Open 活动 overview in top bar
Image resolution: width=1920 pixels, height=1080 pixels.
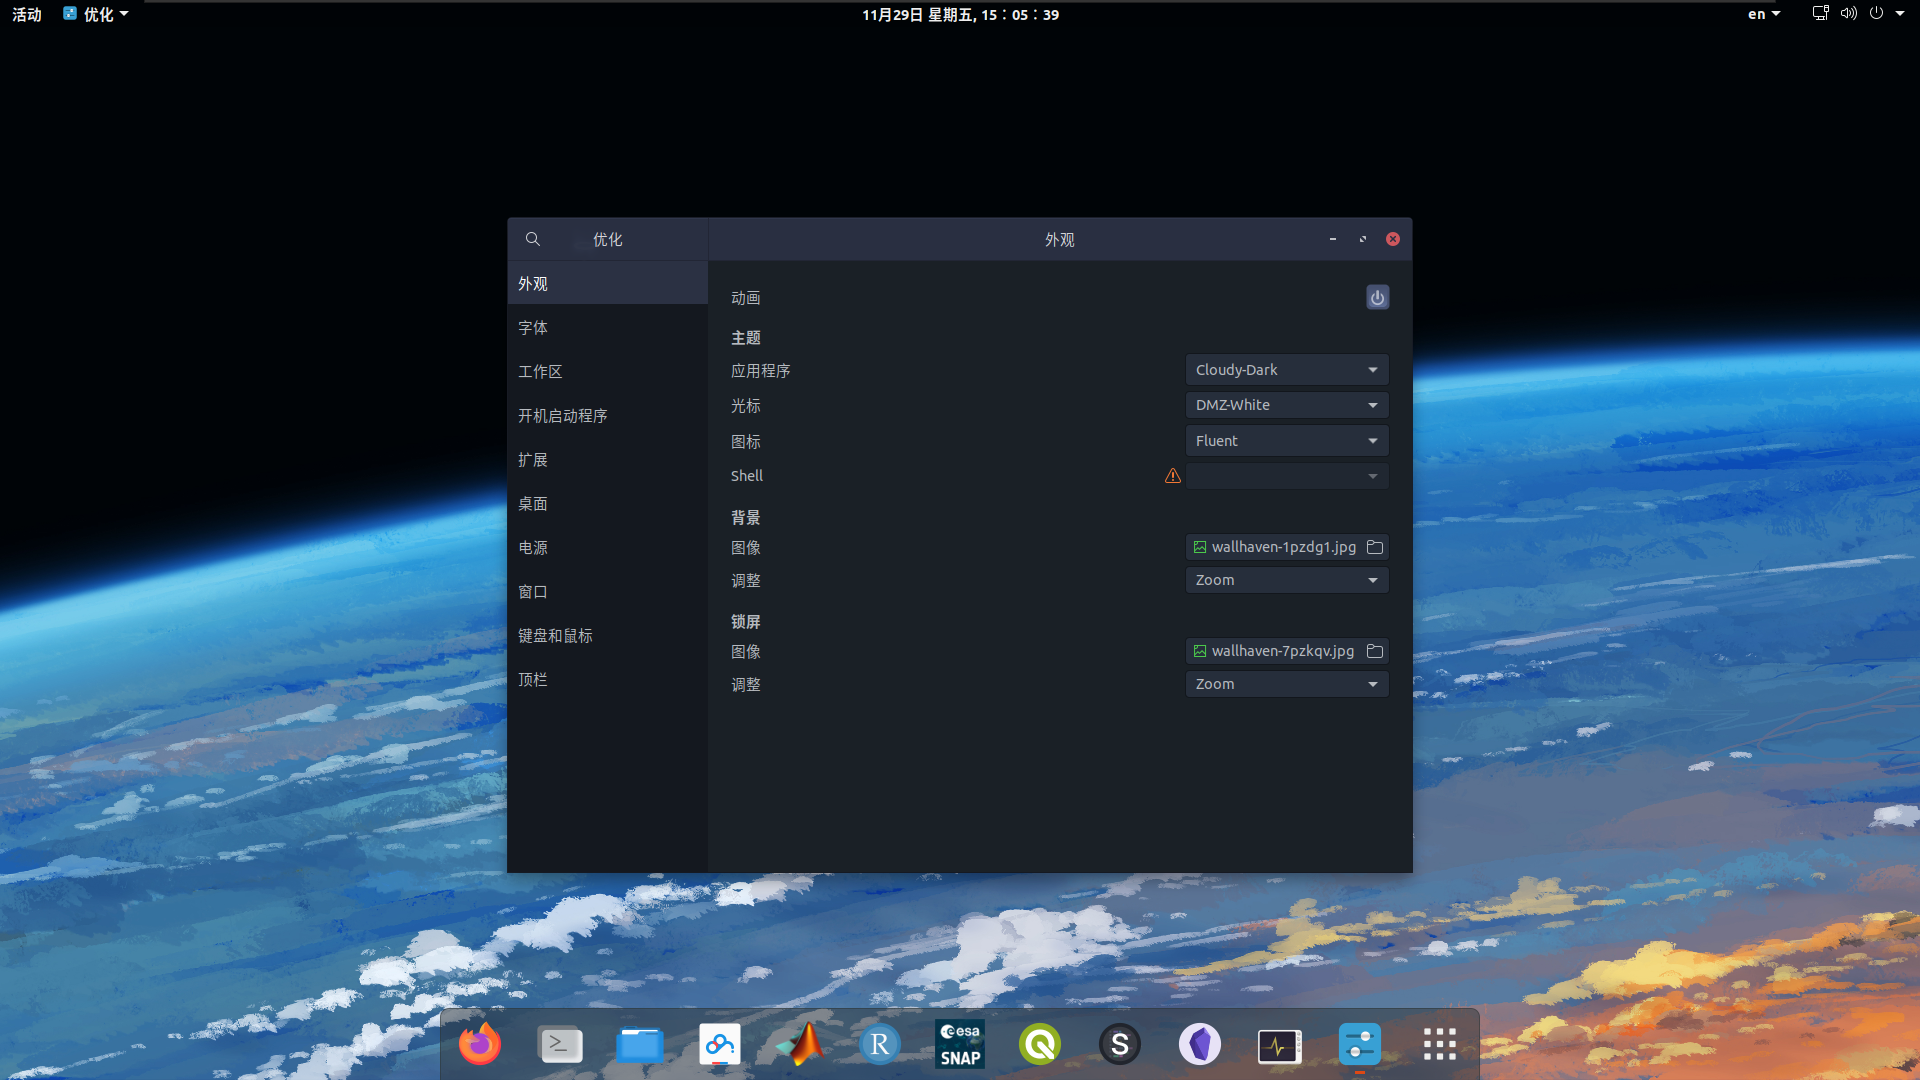tap(27, 14)
